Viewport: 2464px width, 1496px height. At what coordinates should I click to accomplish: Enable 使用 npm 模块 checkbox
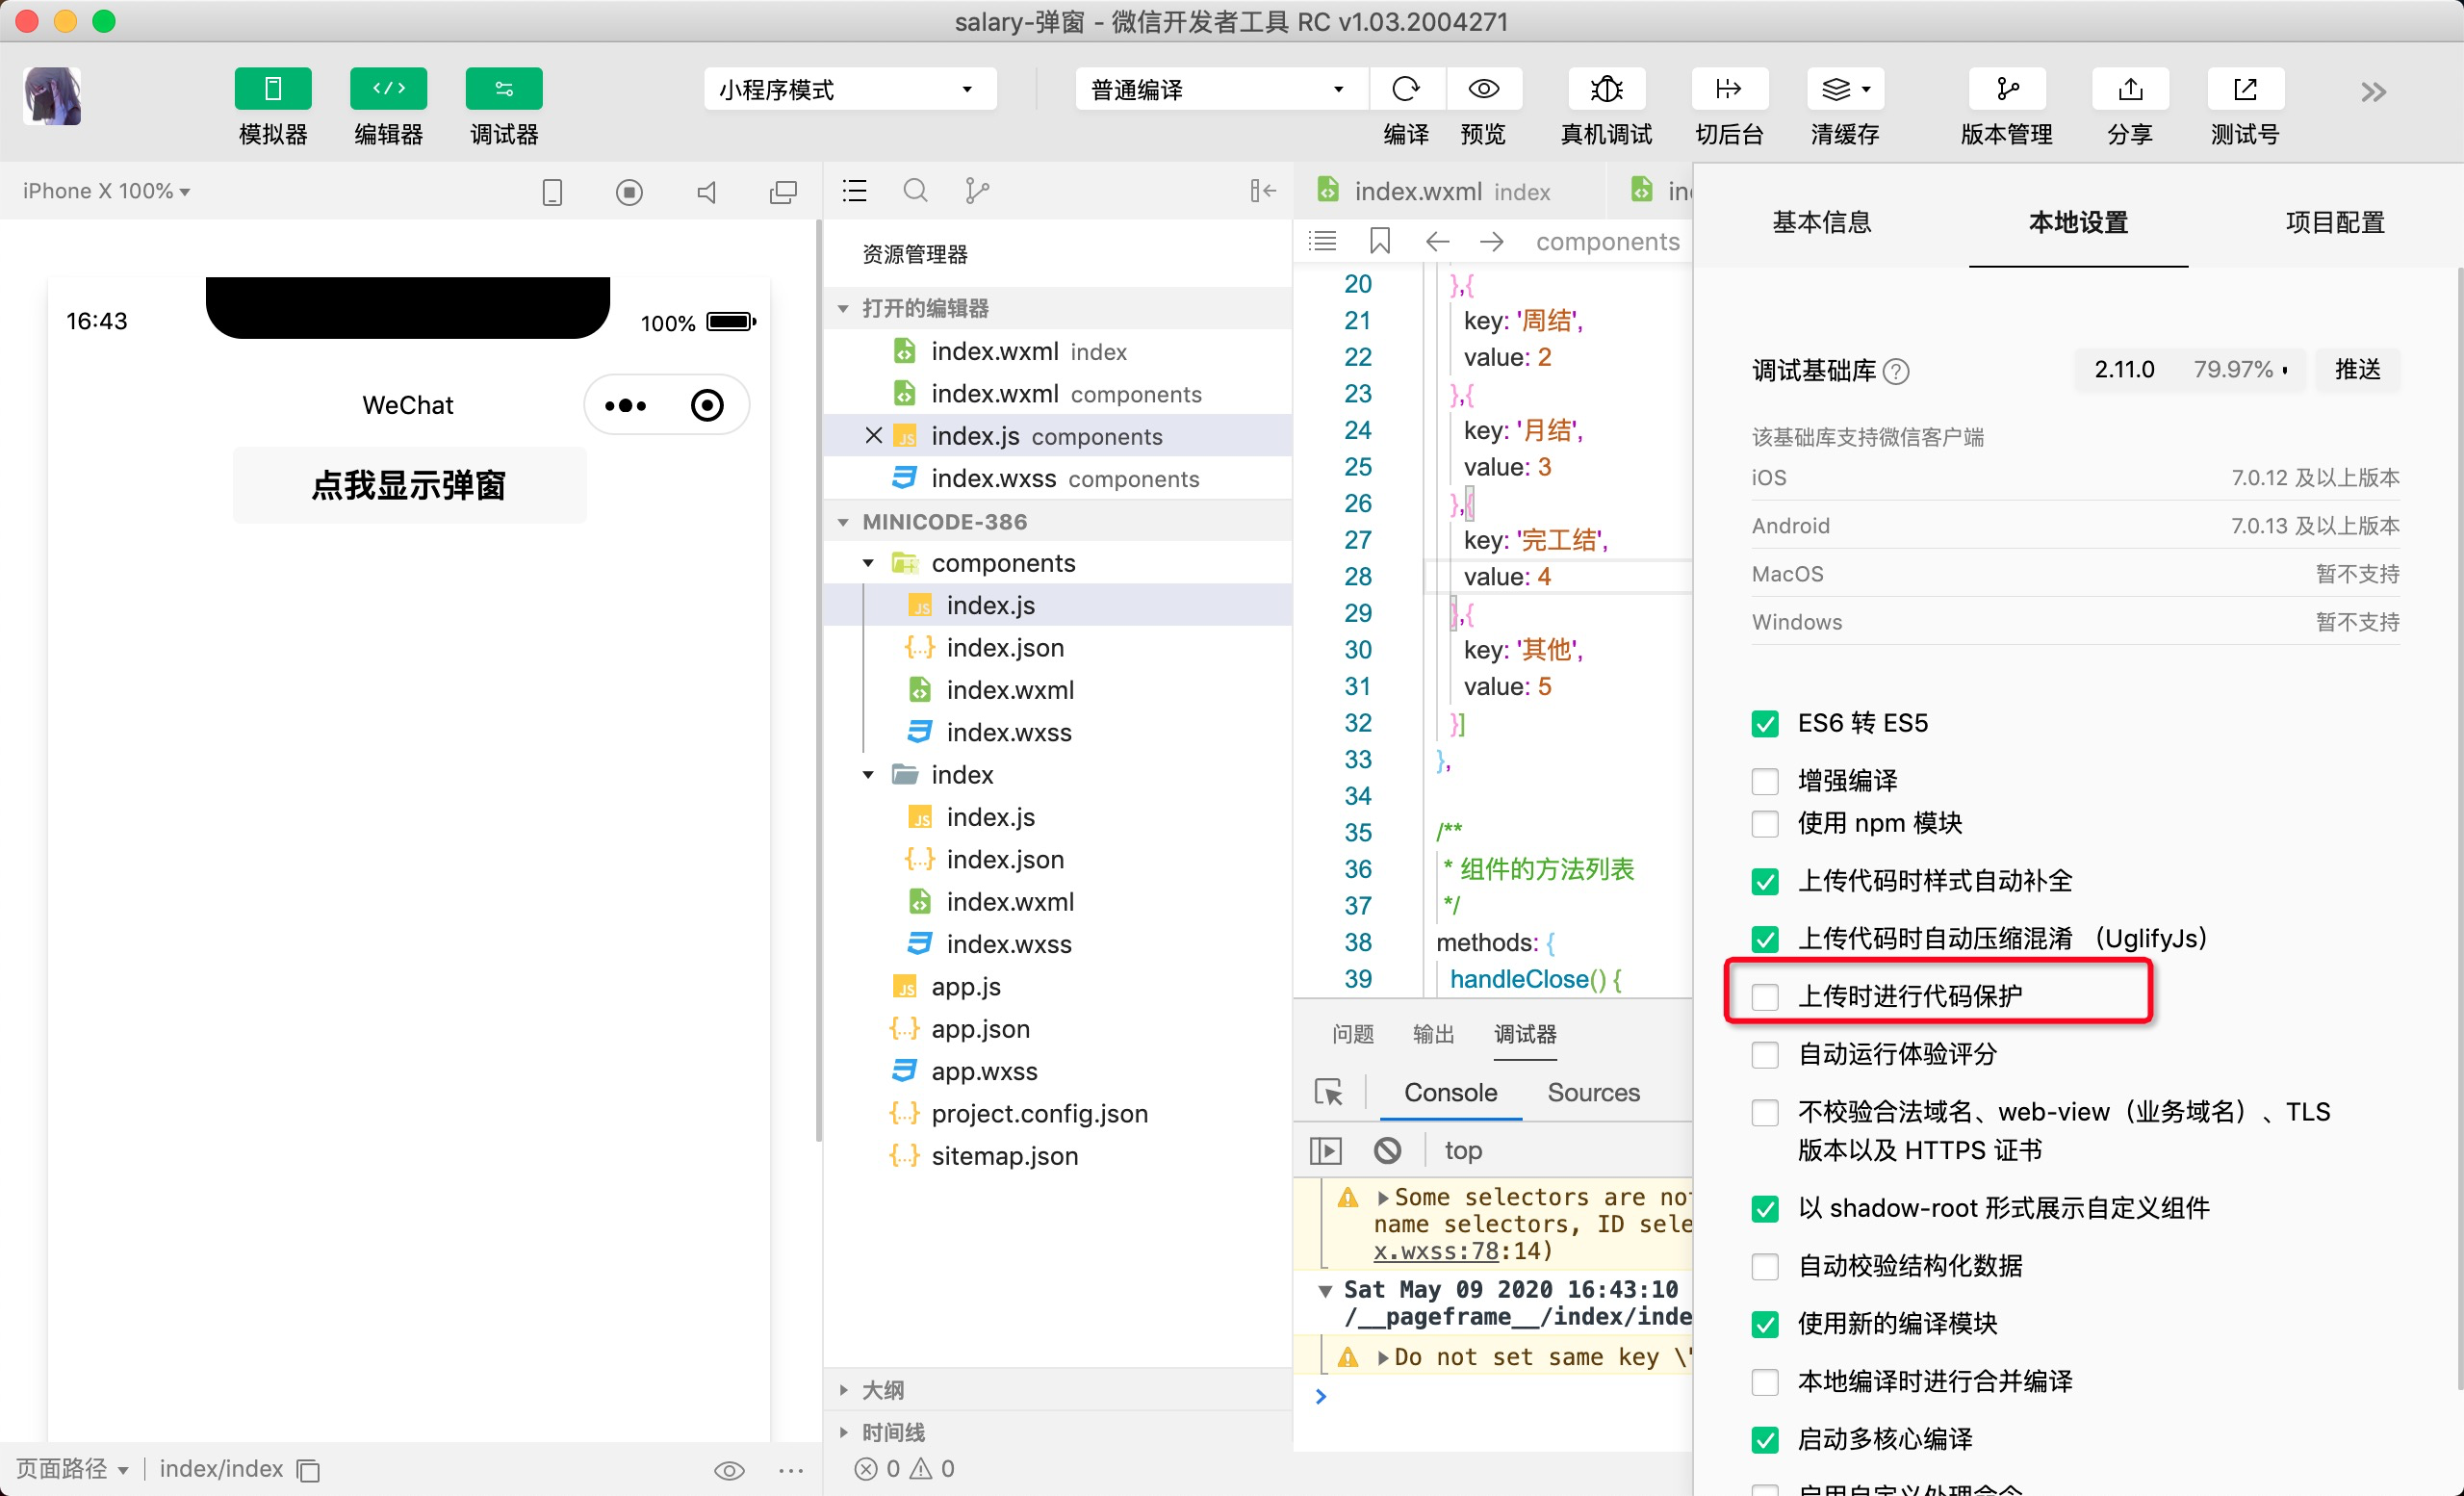[1765, 823]
